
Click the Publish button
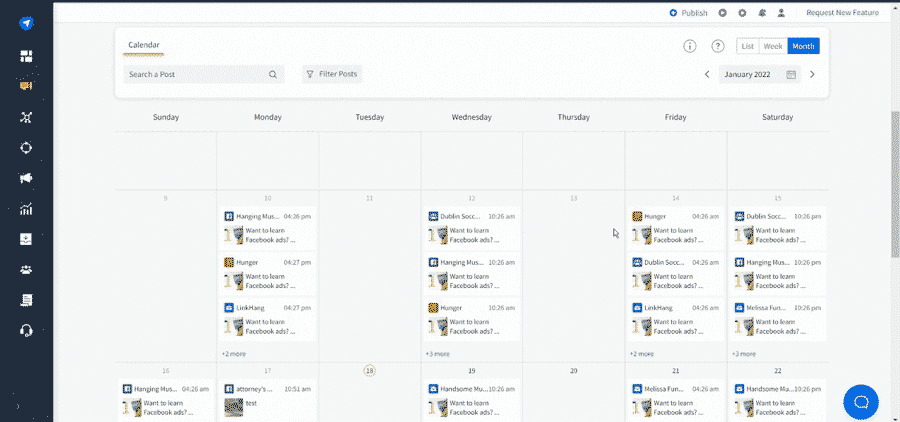(x=688, y=13)
